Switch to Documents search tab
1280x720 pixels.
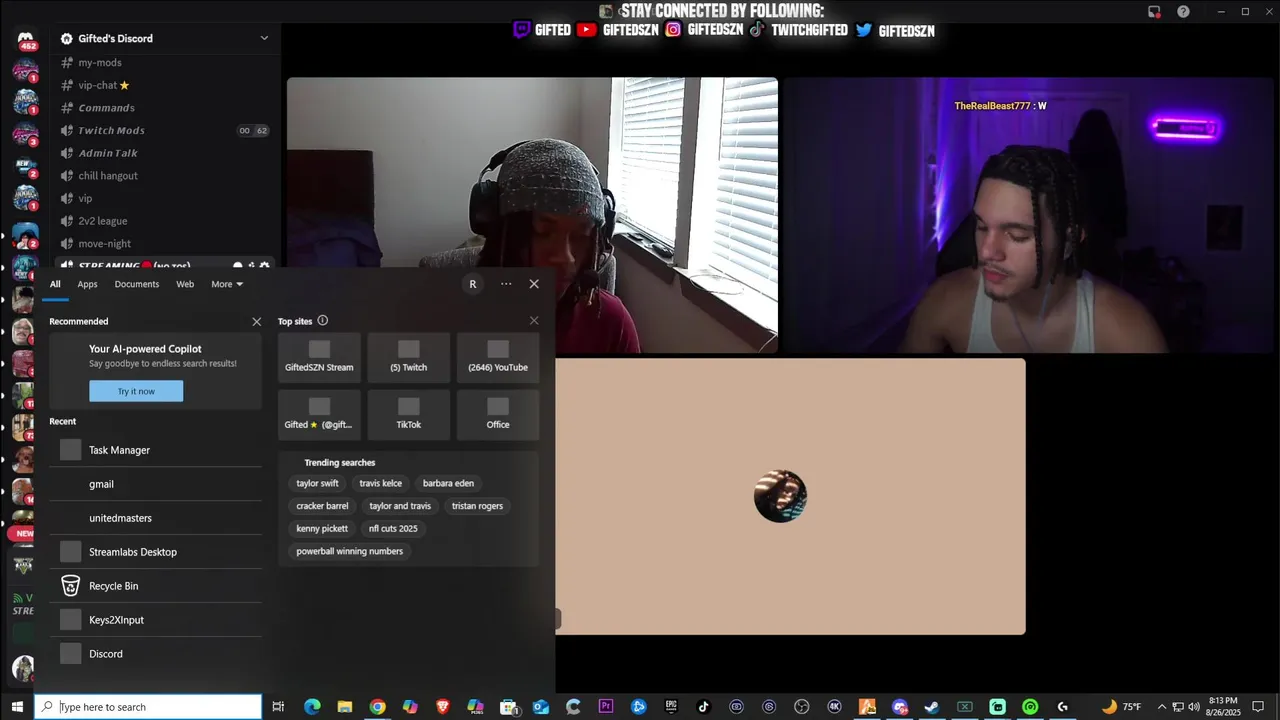click(137, 284)
